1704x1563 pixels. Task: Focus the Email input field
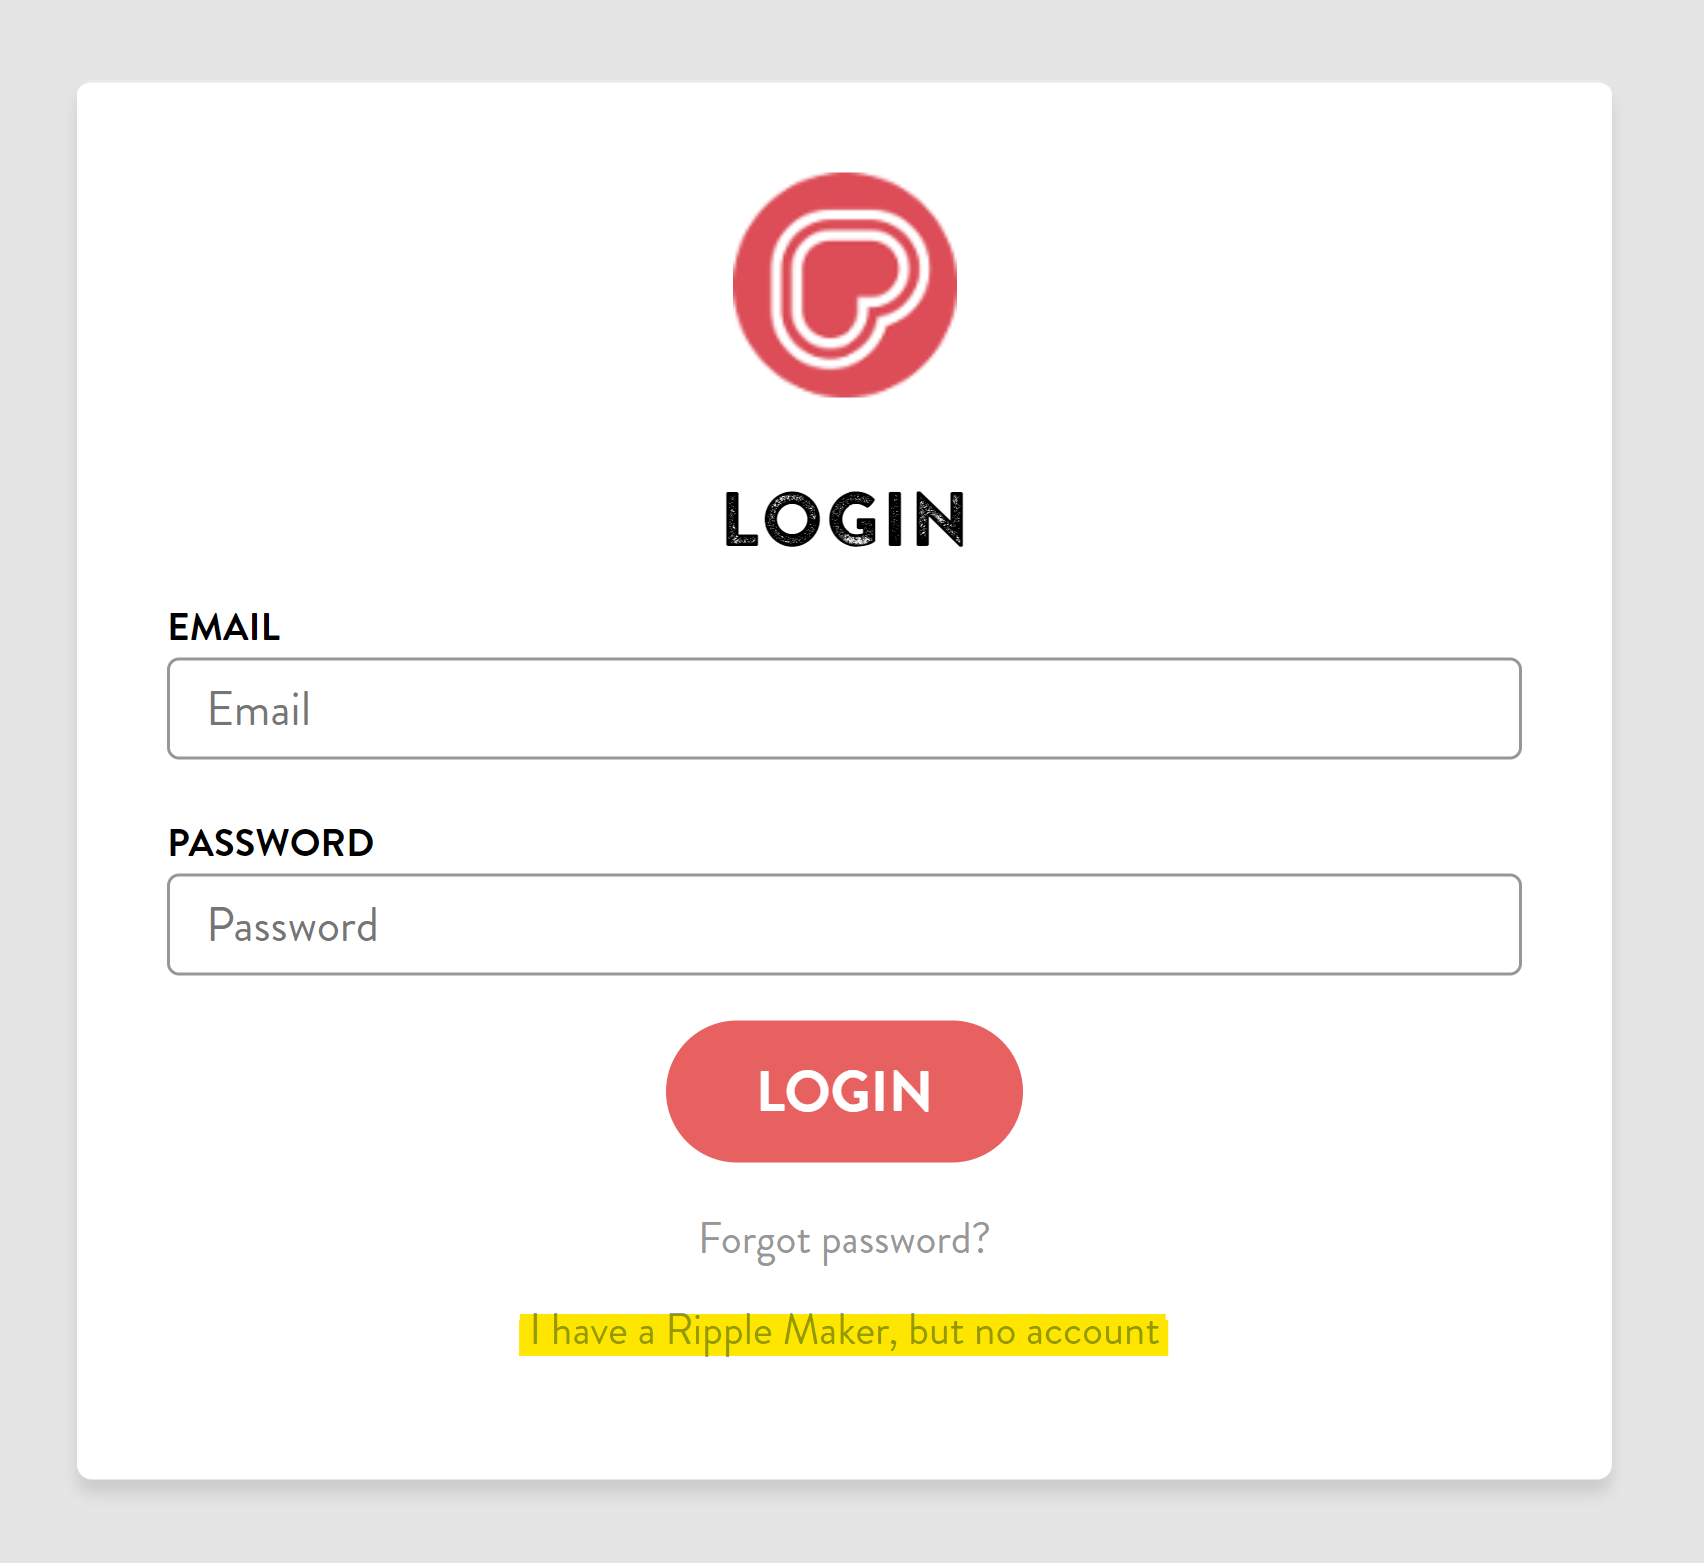point(844,708)
